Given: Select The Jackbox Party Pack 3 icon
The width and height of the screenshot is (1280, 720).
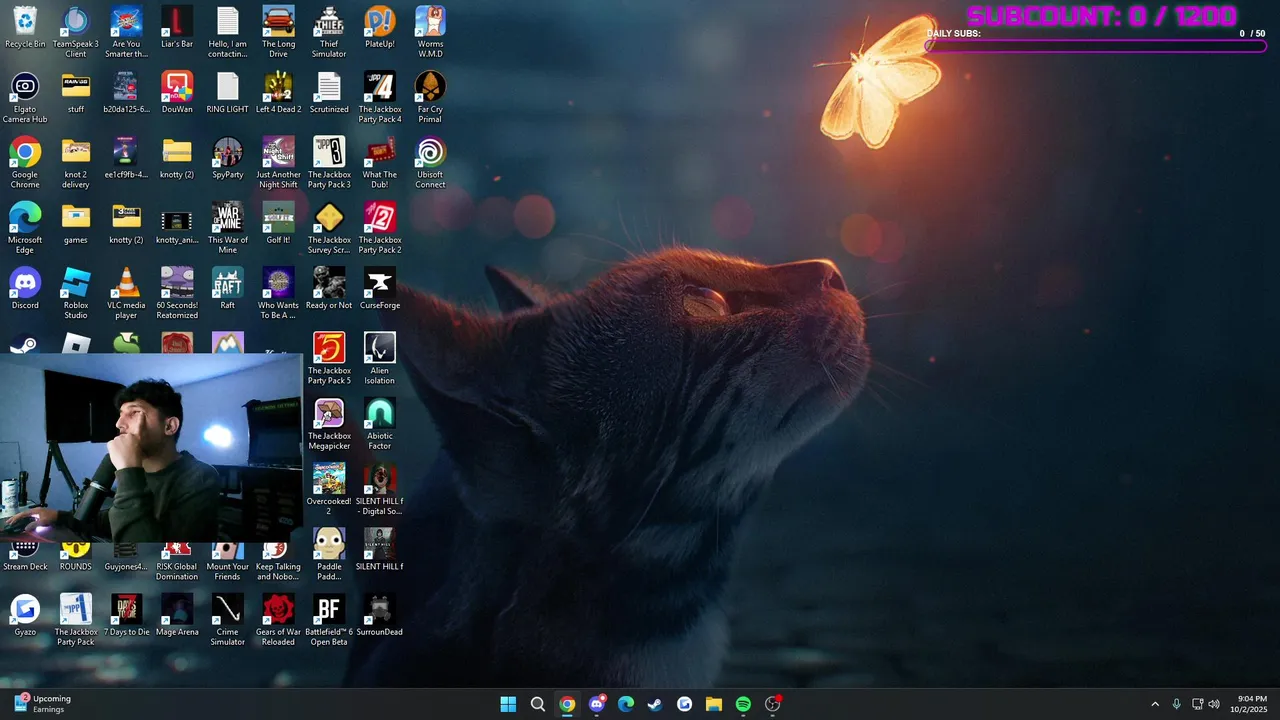Looking at the screenshot, I should pyautogui.click(x=329, y=163).
